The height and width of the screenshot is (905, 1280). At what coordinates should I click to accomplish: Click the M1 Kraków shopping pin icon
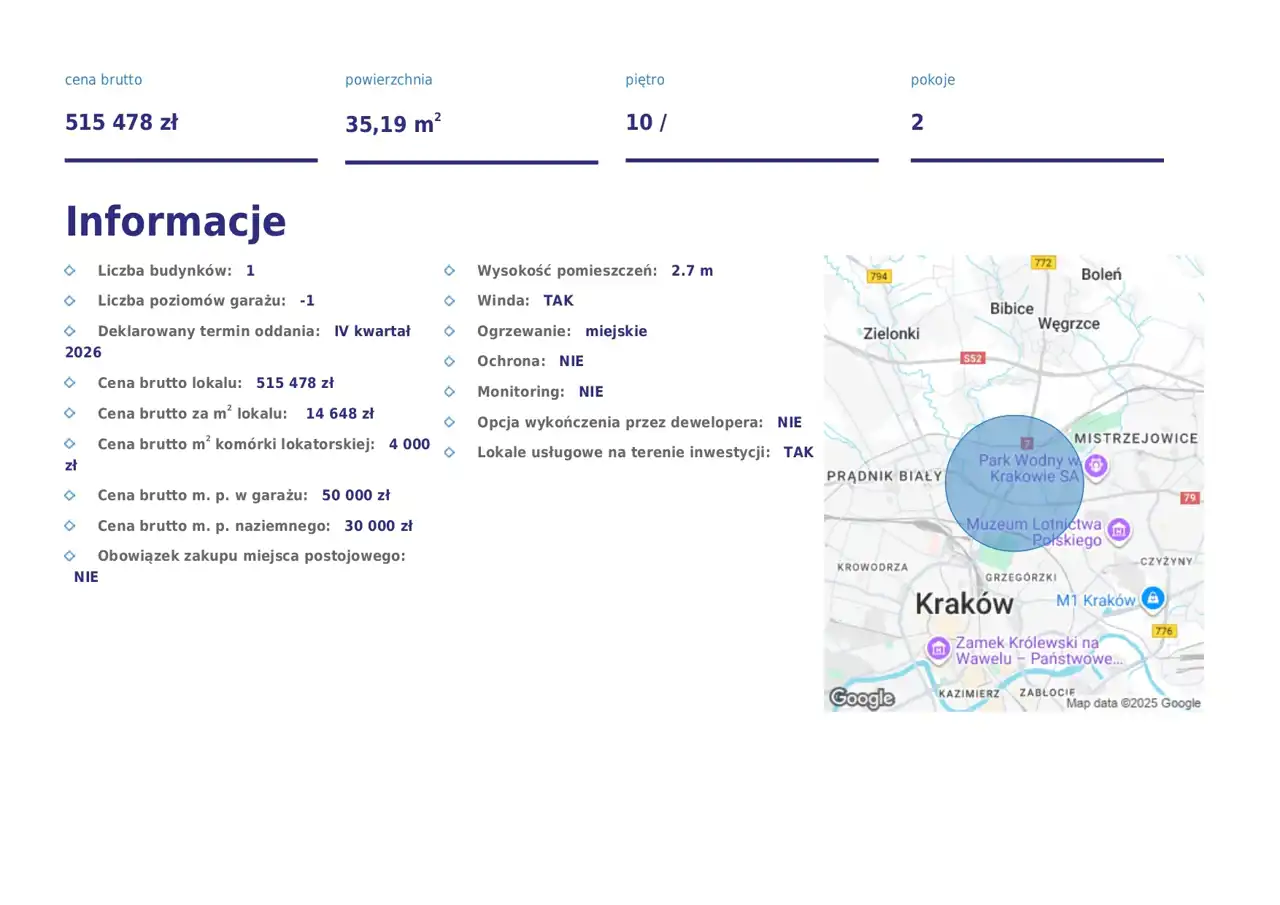coord(1153,598)
